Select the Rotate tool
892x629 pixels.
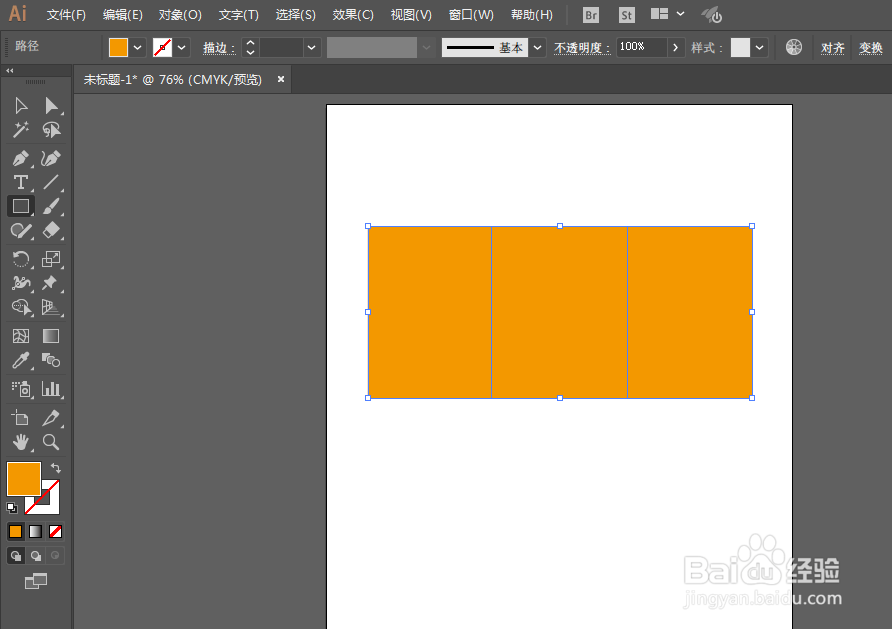click(21, 259)
